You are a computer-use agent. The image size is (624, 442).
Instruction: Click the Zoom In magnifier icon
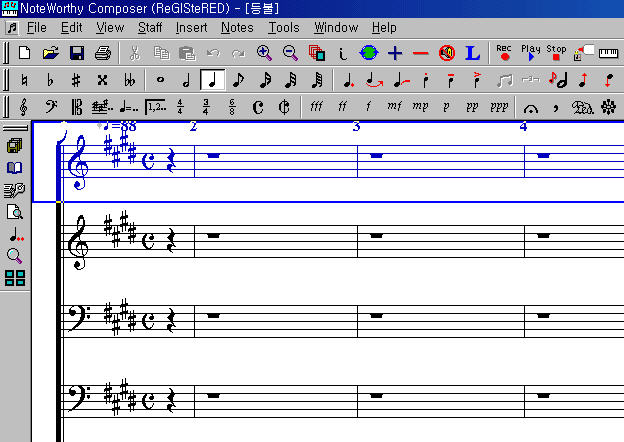point(265,52)
